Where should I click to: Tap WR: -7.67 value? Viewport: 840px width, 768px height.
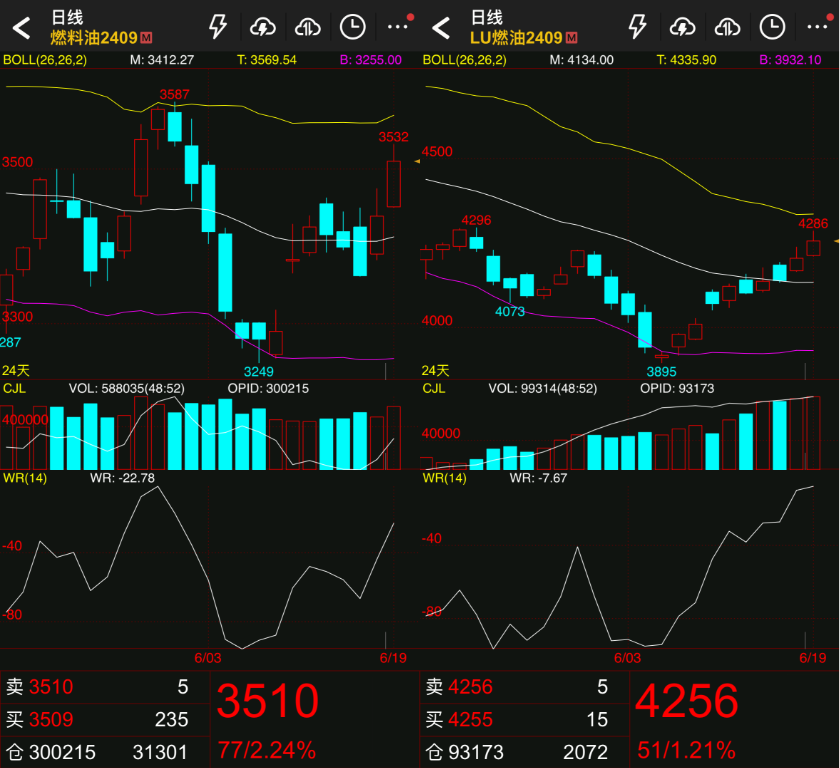pyautogui.click(x=538, y=478)
